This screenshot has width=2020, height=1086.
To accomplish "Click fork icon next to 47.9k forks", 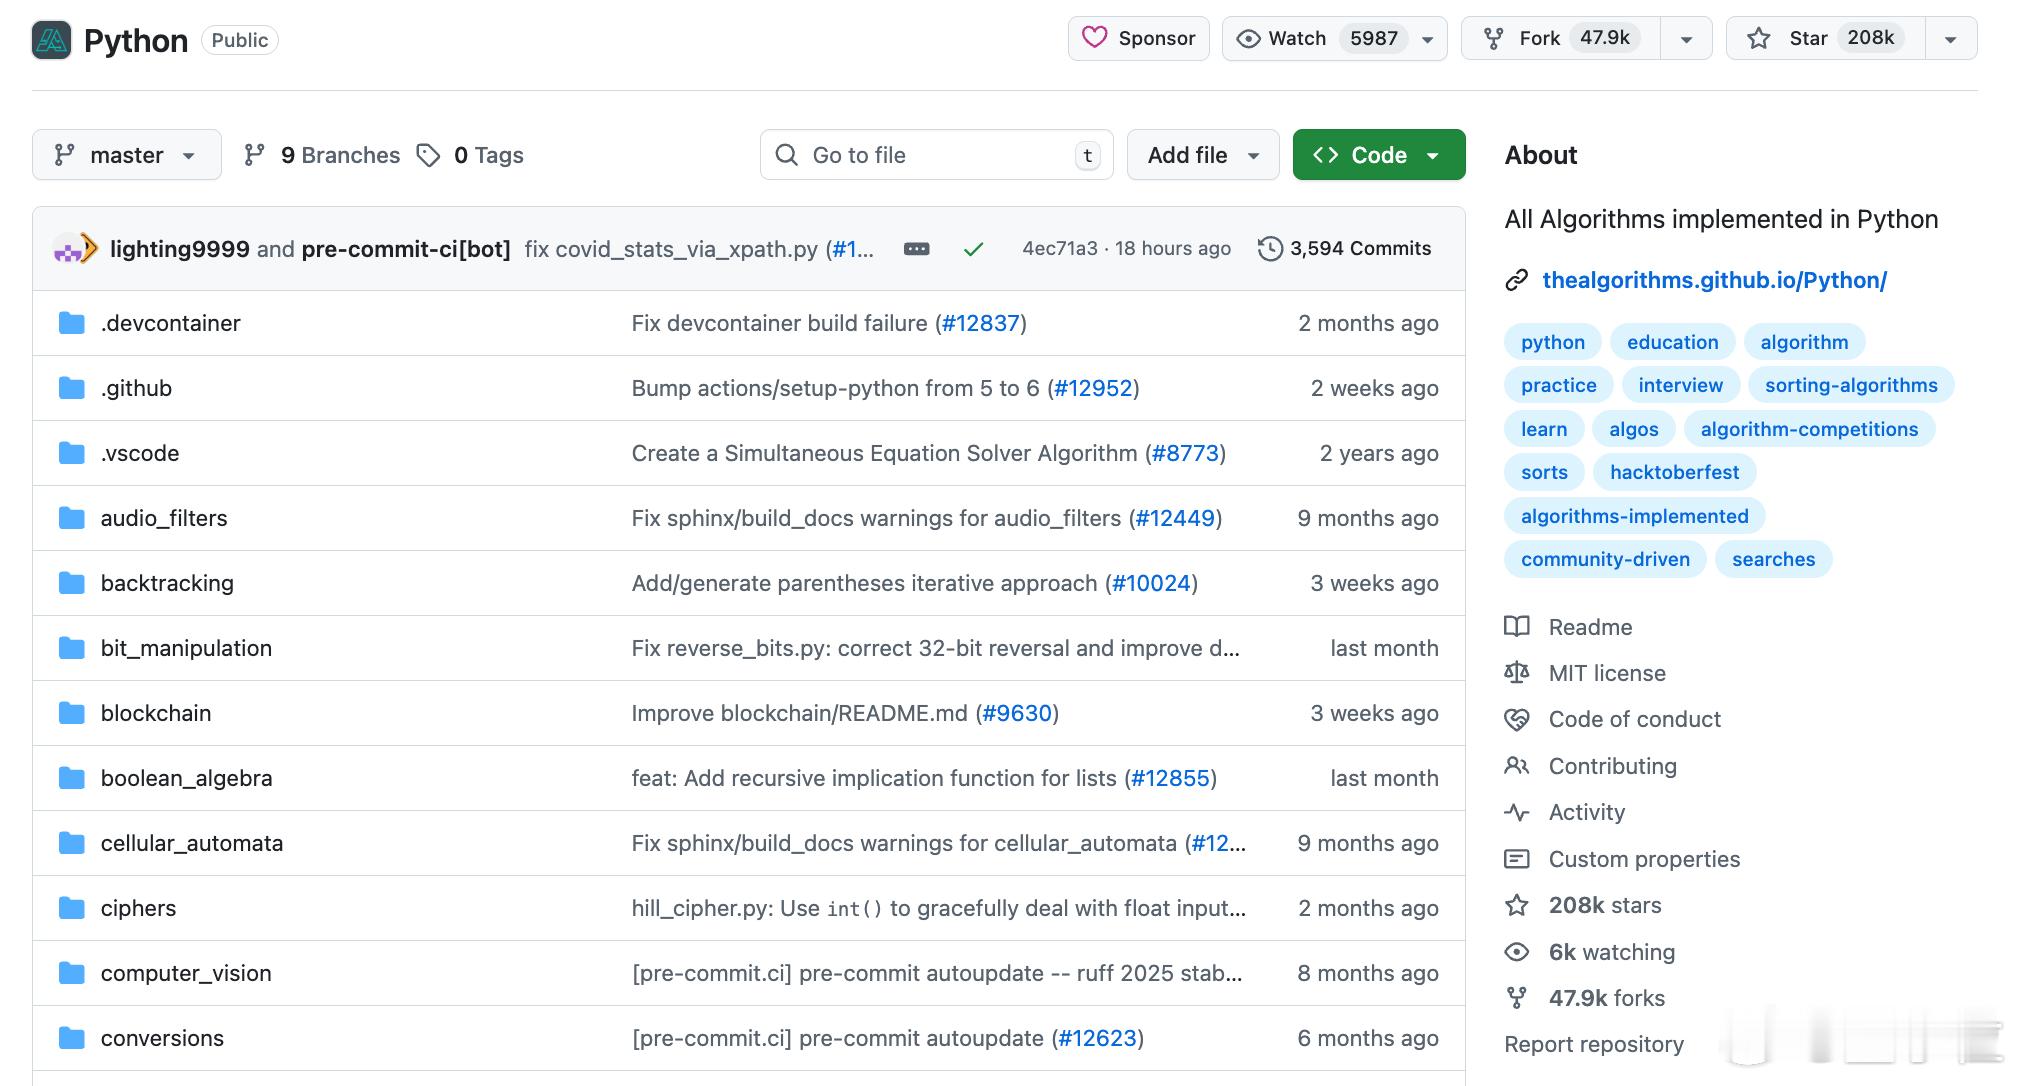I will 1517,998.
